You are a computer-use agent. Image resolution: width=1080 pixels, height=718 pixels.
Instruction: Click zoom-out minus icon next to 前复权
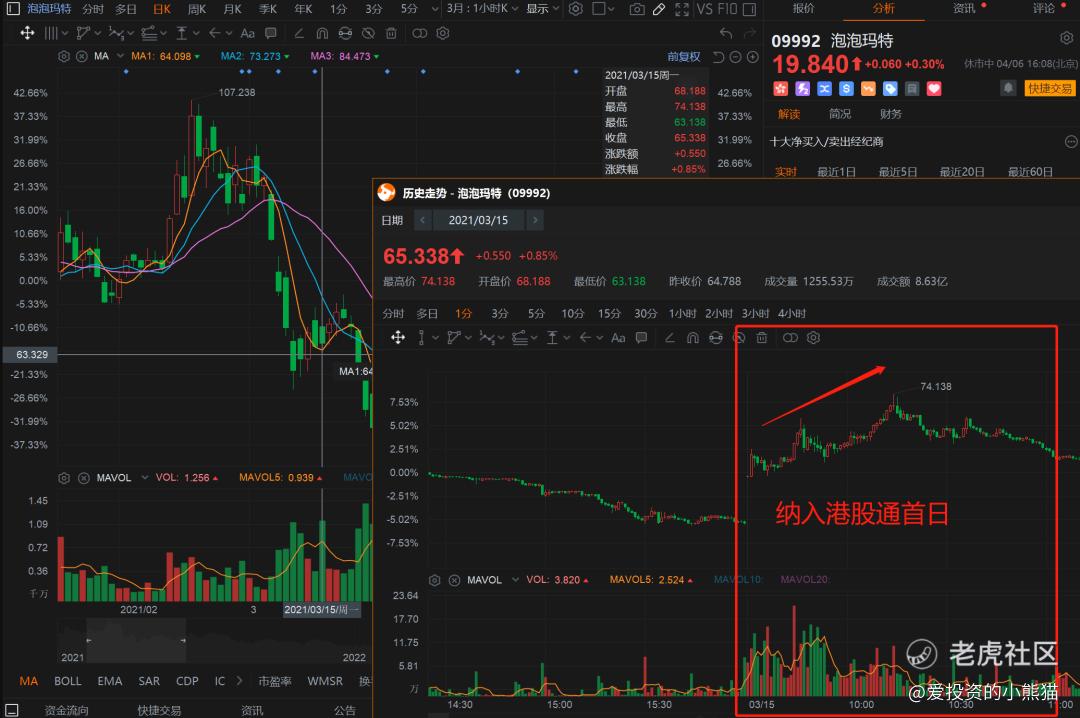coord(735,57)
